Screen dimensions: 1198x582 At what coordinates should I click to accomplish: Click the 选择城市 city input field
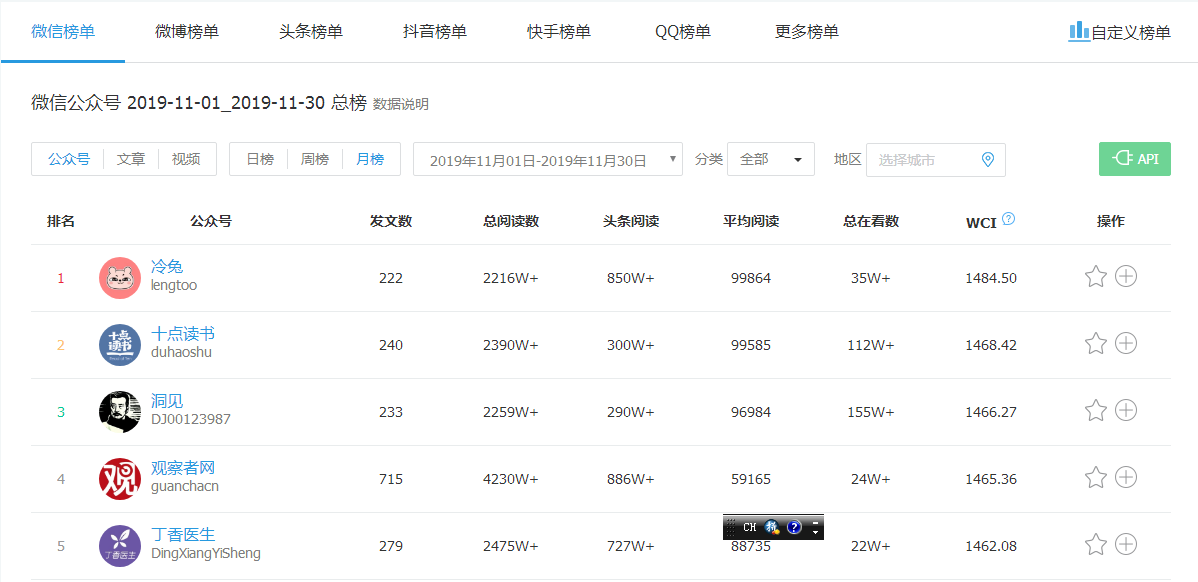click(x=935, y=160)
